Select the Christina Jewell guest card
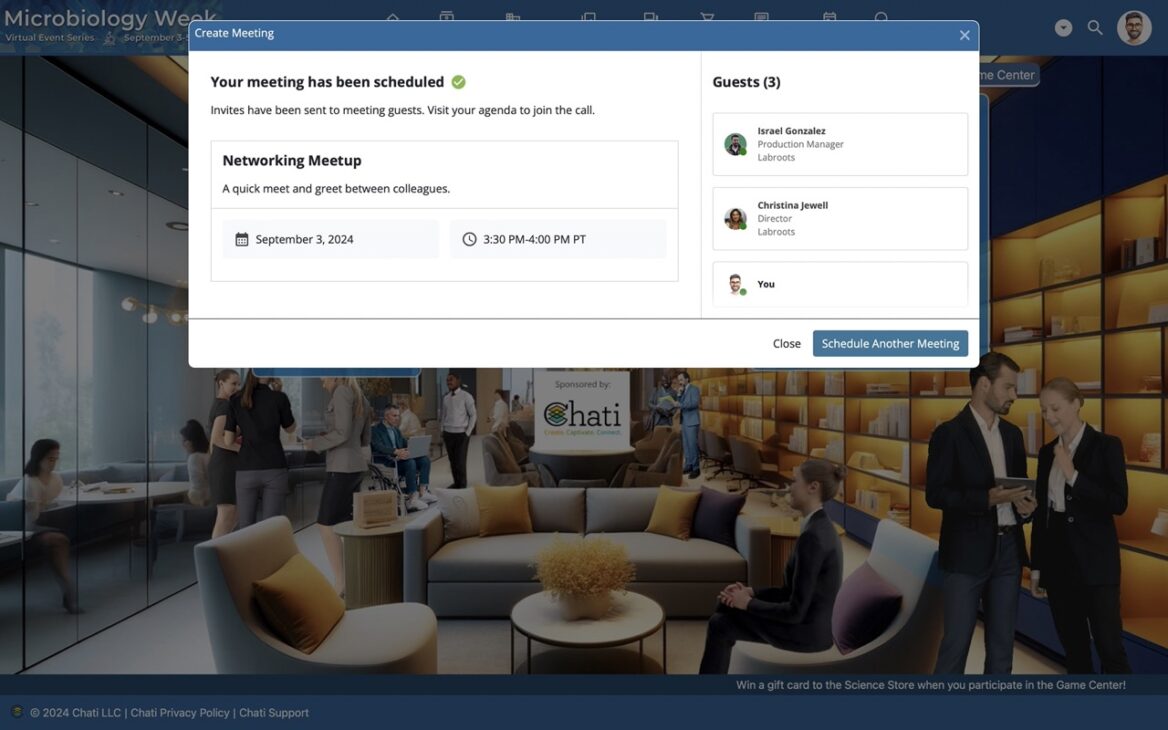The width and height of the screenshot is (1168, 730). (x=839, y=219)
